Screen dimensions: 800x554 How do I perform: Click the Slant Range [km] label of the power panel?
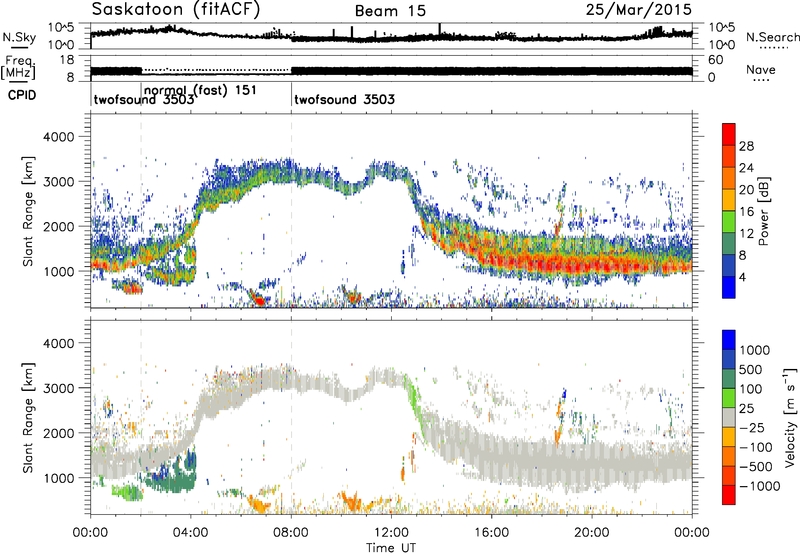pos(28,211)
